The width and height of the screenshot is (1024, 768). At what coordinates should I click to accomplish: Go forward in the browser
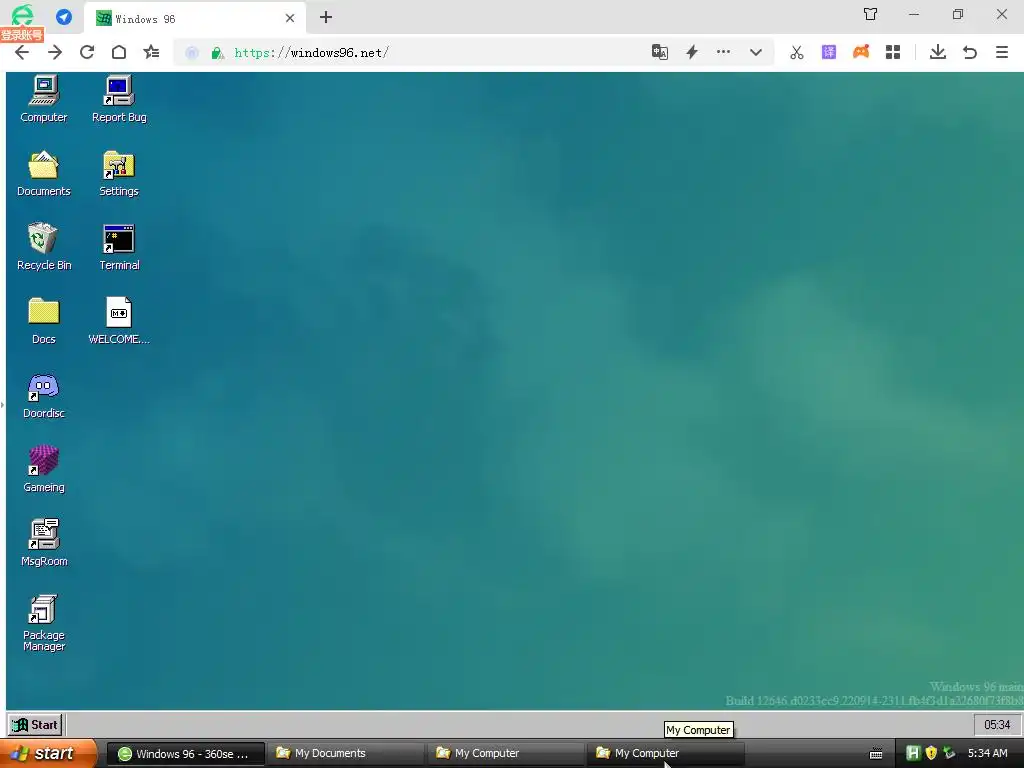[55, 52]
